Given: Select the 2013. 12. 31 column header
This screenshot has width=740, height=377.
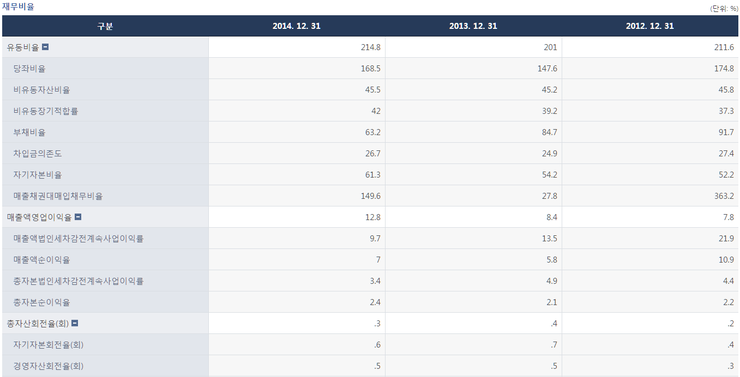Looking at the screenshot, I should coord(473,26).
